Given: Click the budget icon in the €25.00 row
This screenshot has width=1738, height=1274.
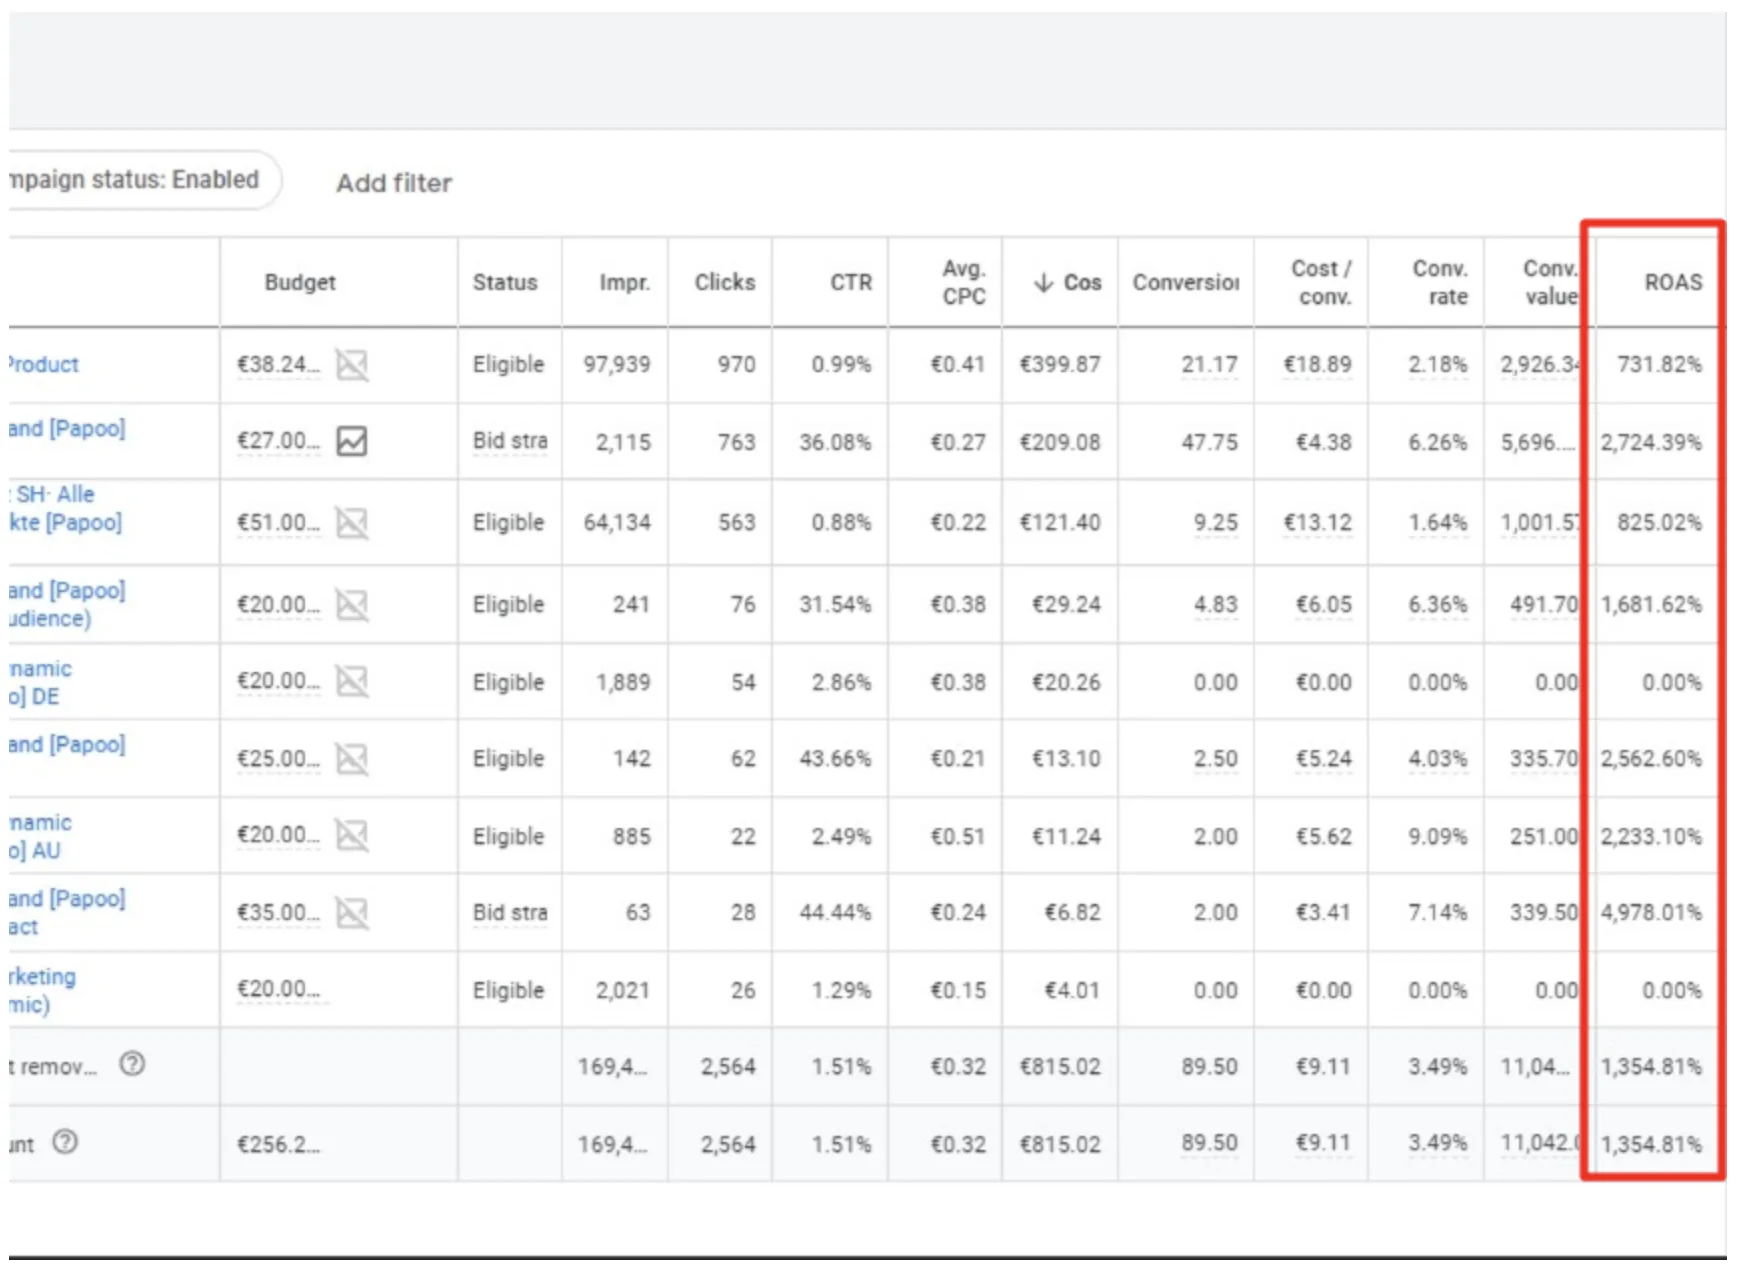Looking at the screenshot, I should (x=351, y=759).
